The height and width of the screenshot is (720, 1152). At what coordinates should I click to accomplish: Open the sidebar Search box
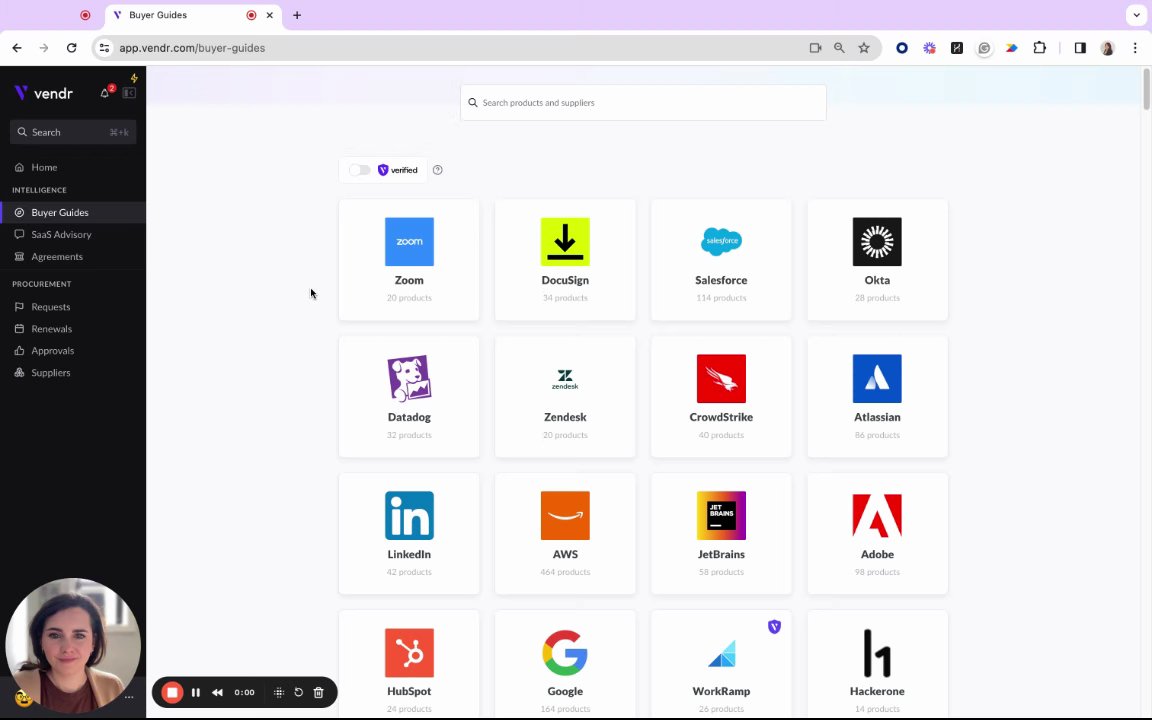73,132
